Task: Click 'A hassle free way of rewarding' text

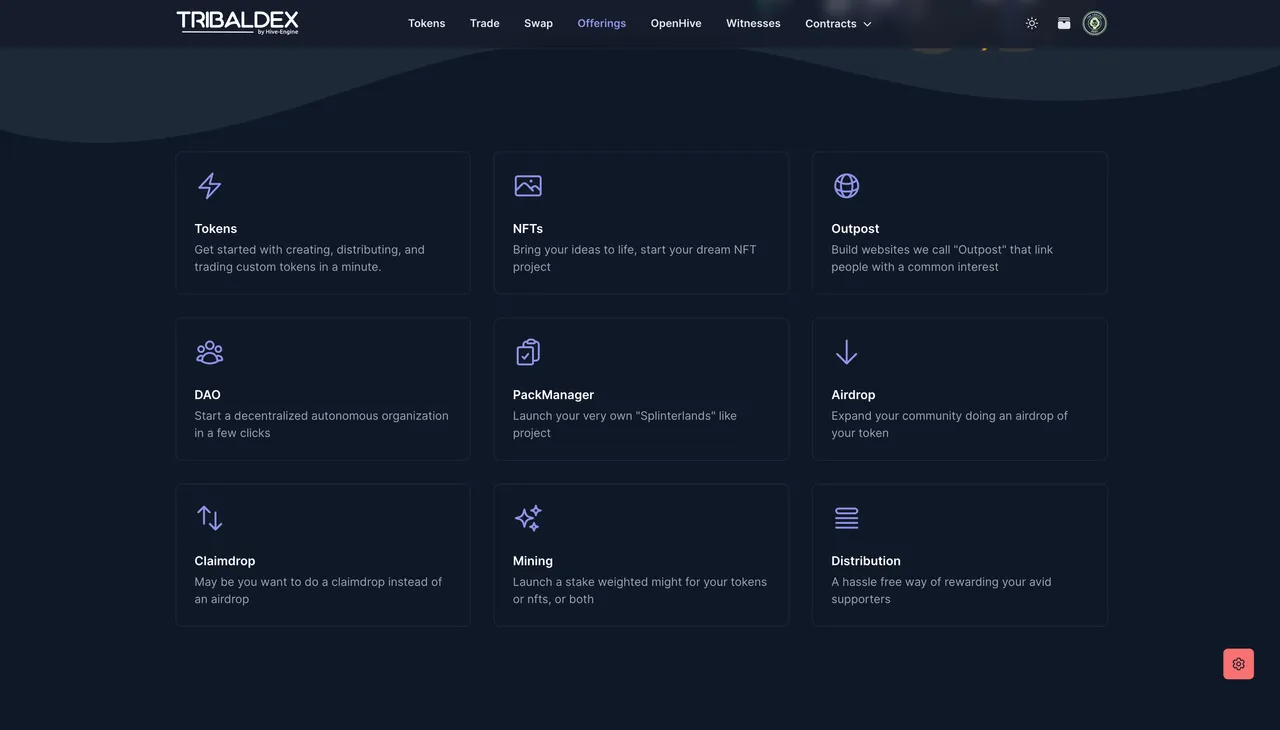Action: tap(942, 590)
